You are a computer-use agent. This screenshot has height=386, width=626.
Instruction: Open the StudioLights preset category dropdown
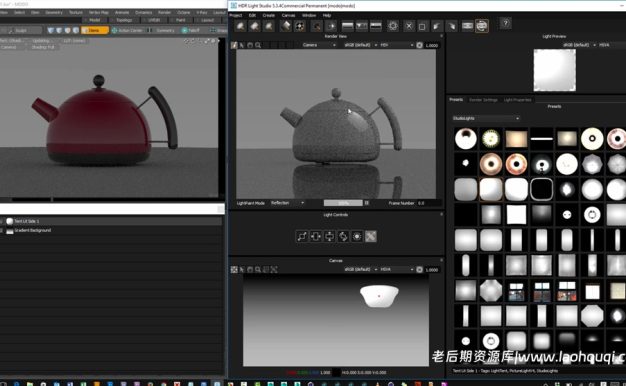point(486,118)
